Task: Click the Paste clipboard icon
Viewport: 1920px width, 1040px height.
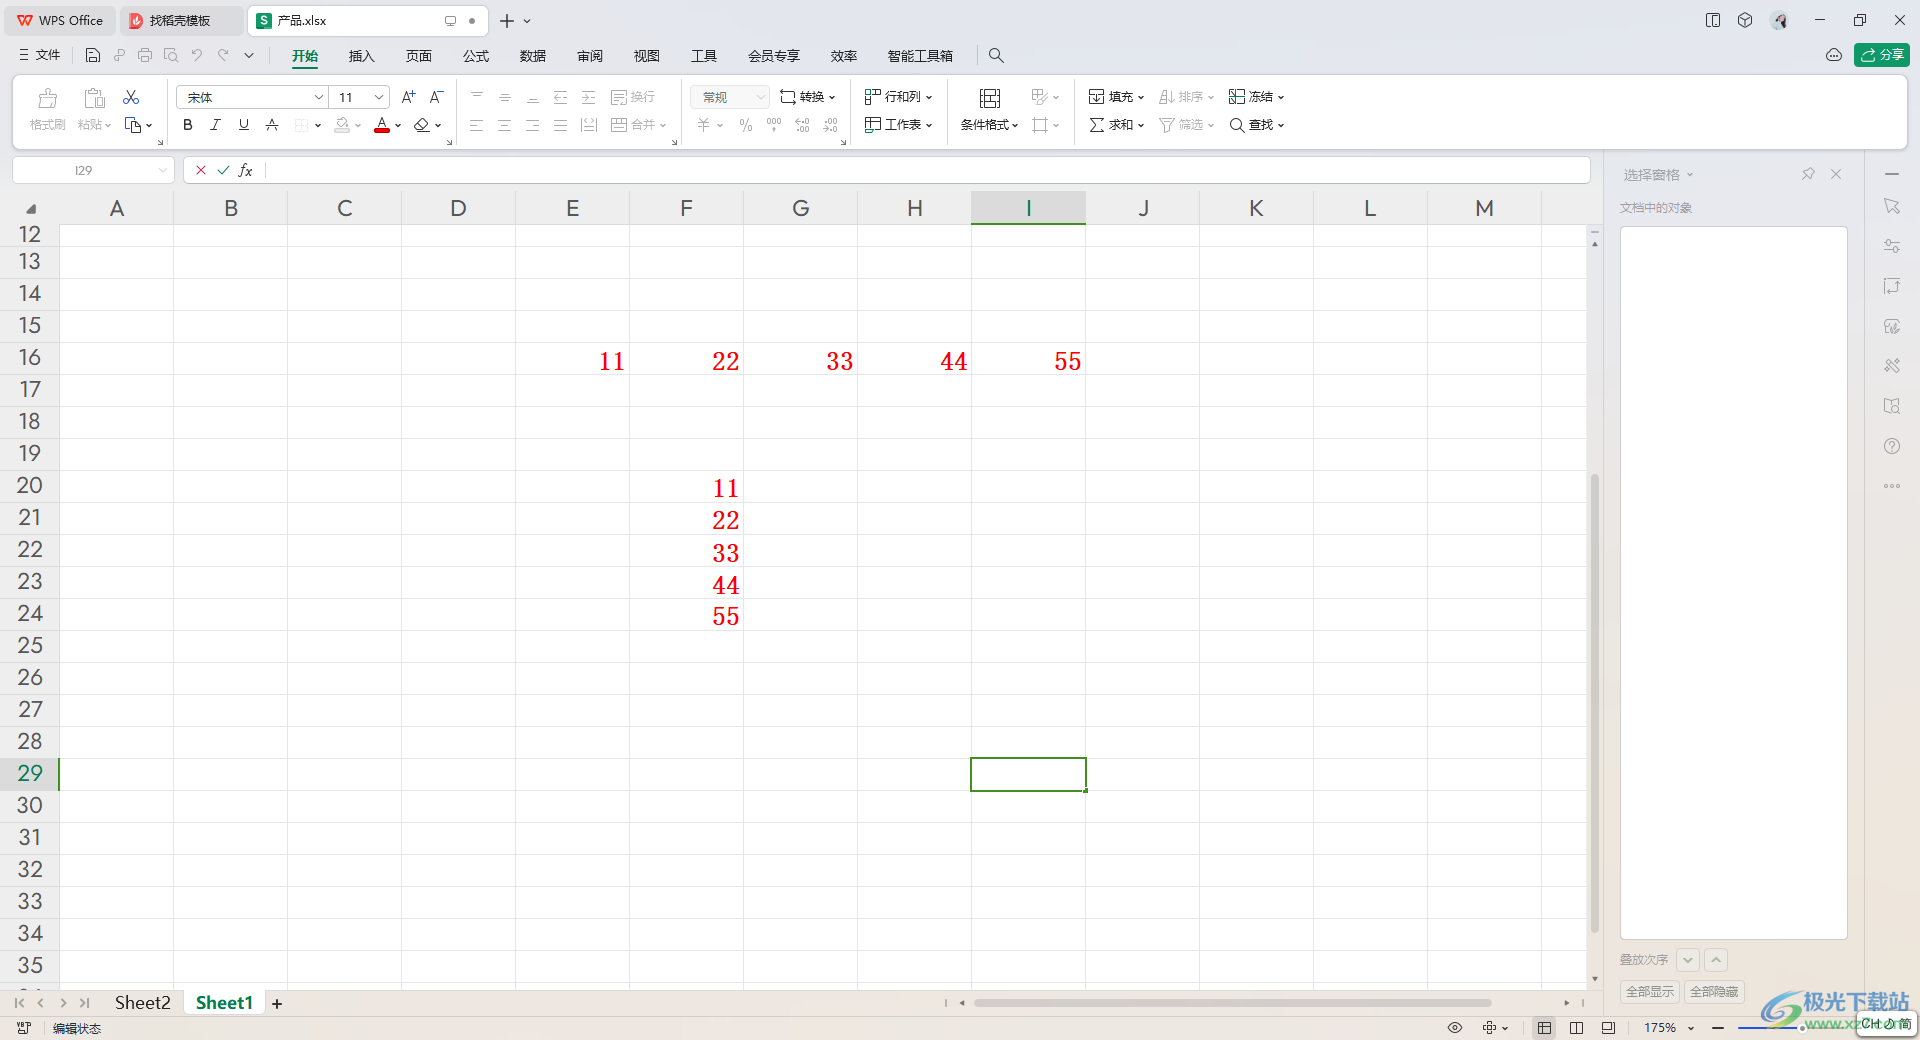Action: (94, 98)
